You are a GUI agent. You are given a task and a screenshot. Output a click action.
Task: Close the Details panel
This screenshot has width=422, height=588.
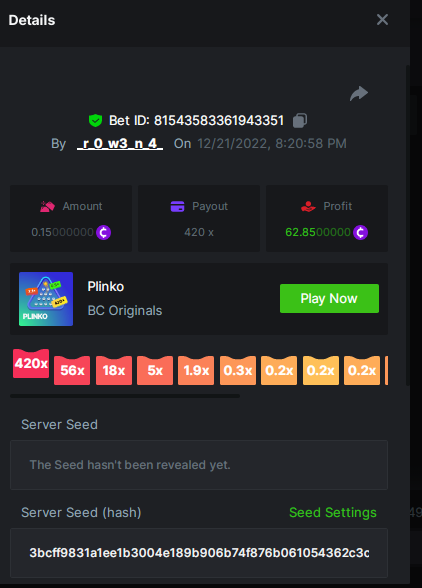(x=382, y=20)
